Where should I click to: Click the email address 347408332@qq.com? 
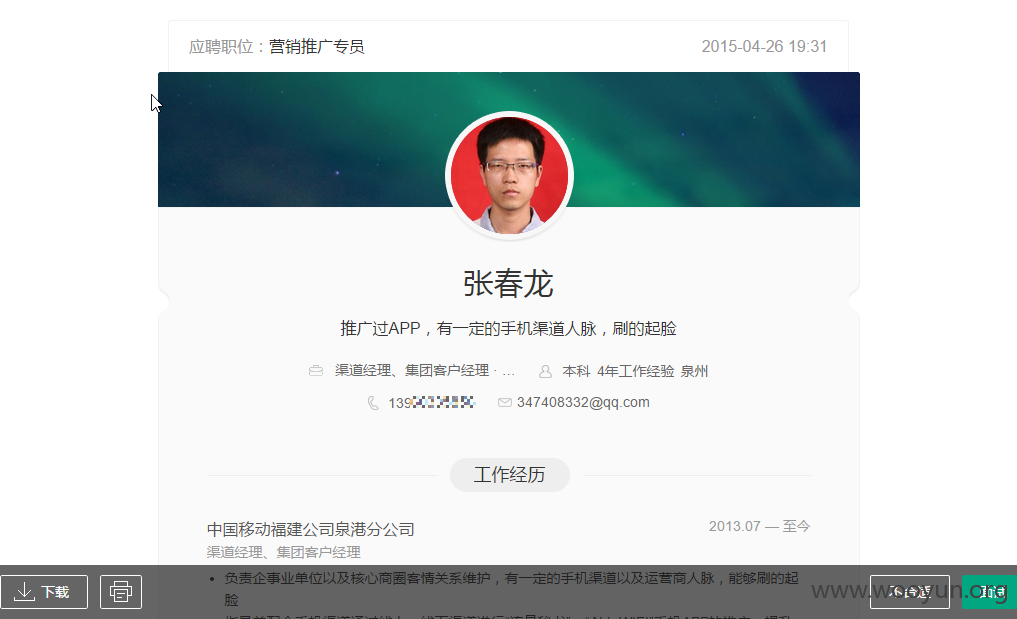click(x=583, y=402)
